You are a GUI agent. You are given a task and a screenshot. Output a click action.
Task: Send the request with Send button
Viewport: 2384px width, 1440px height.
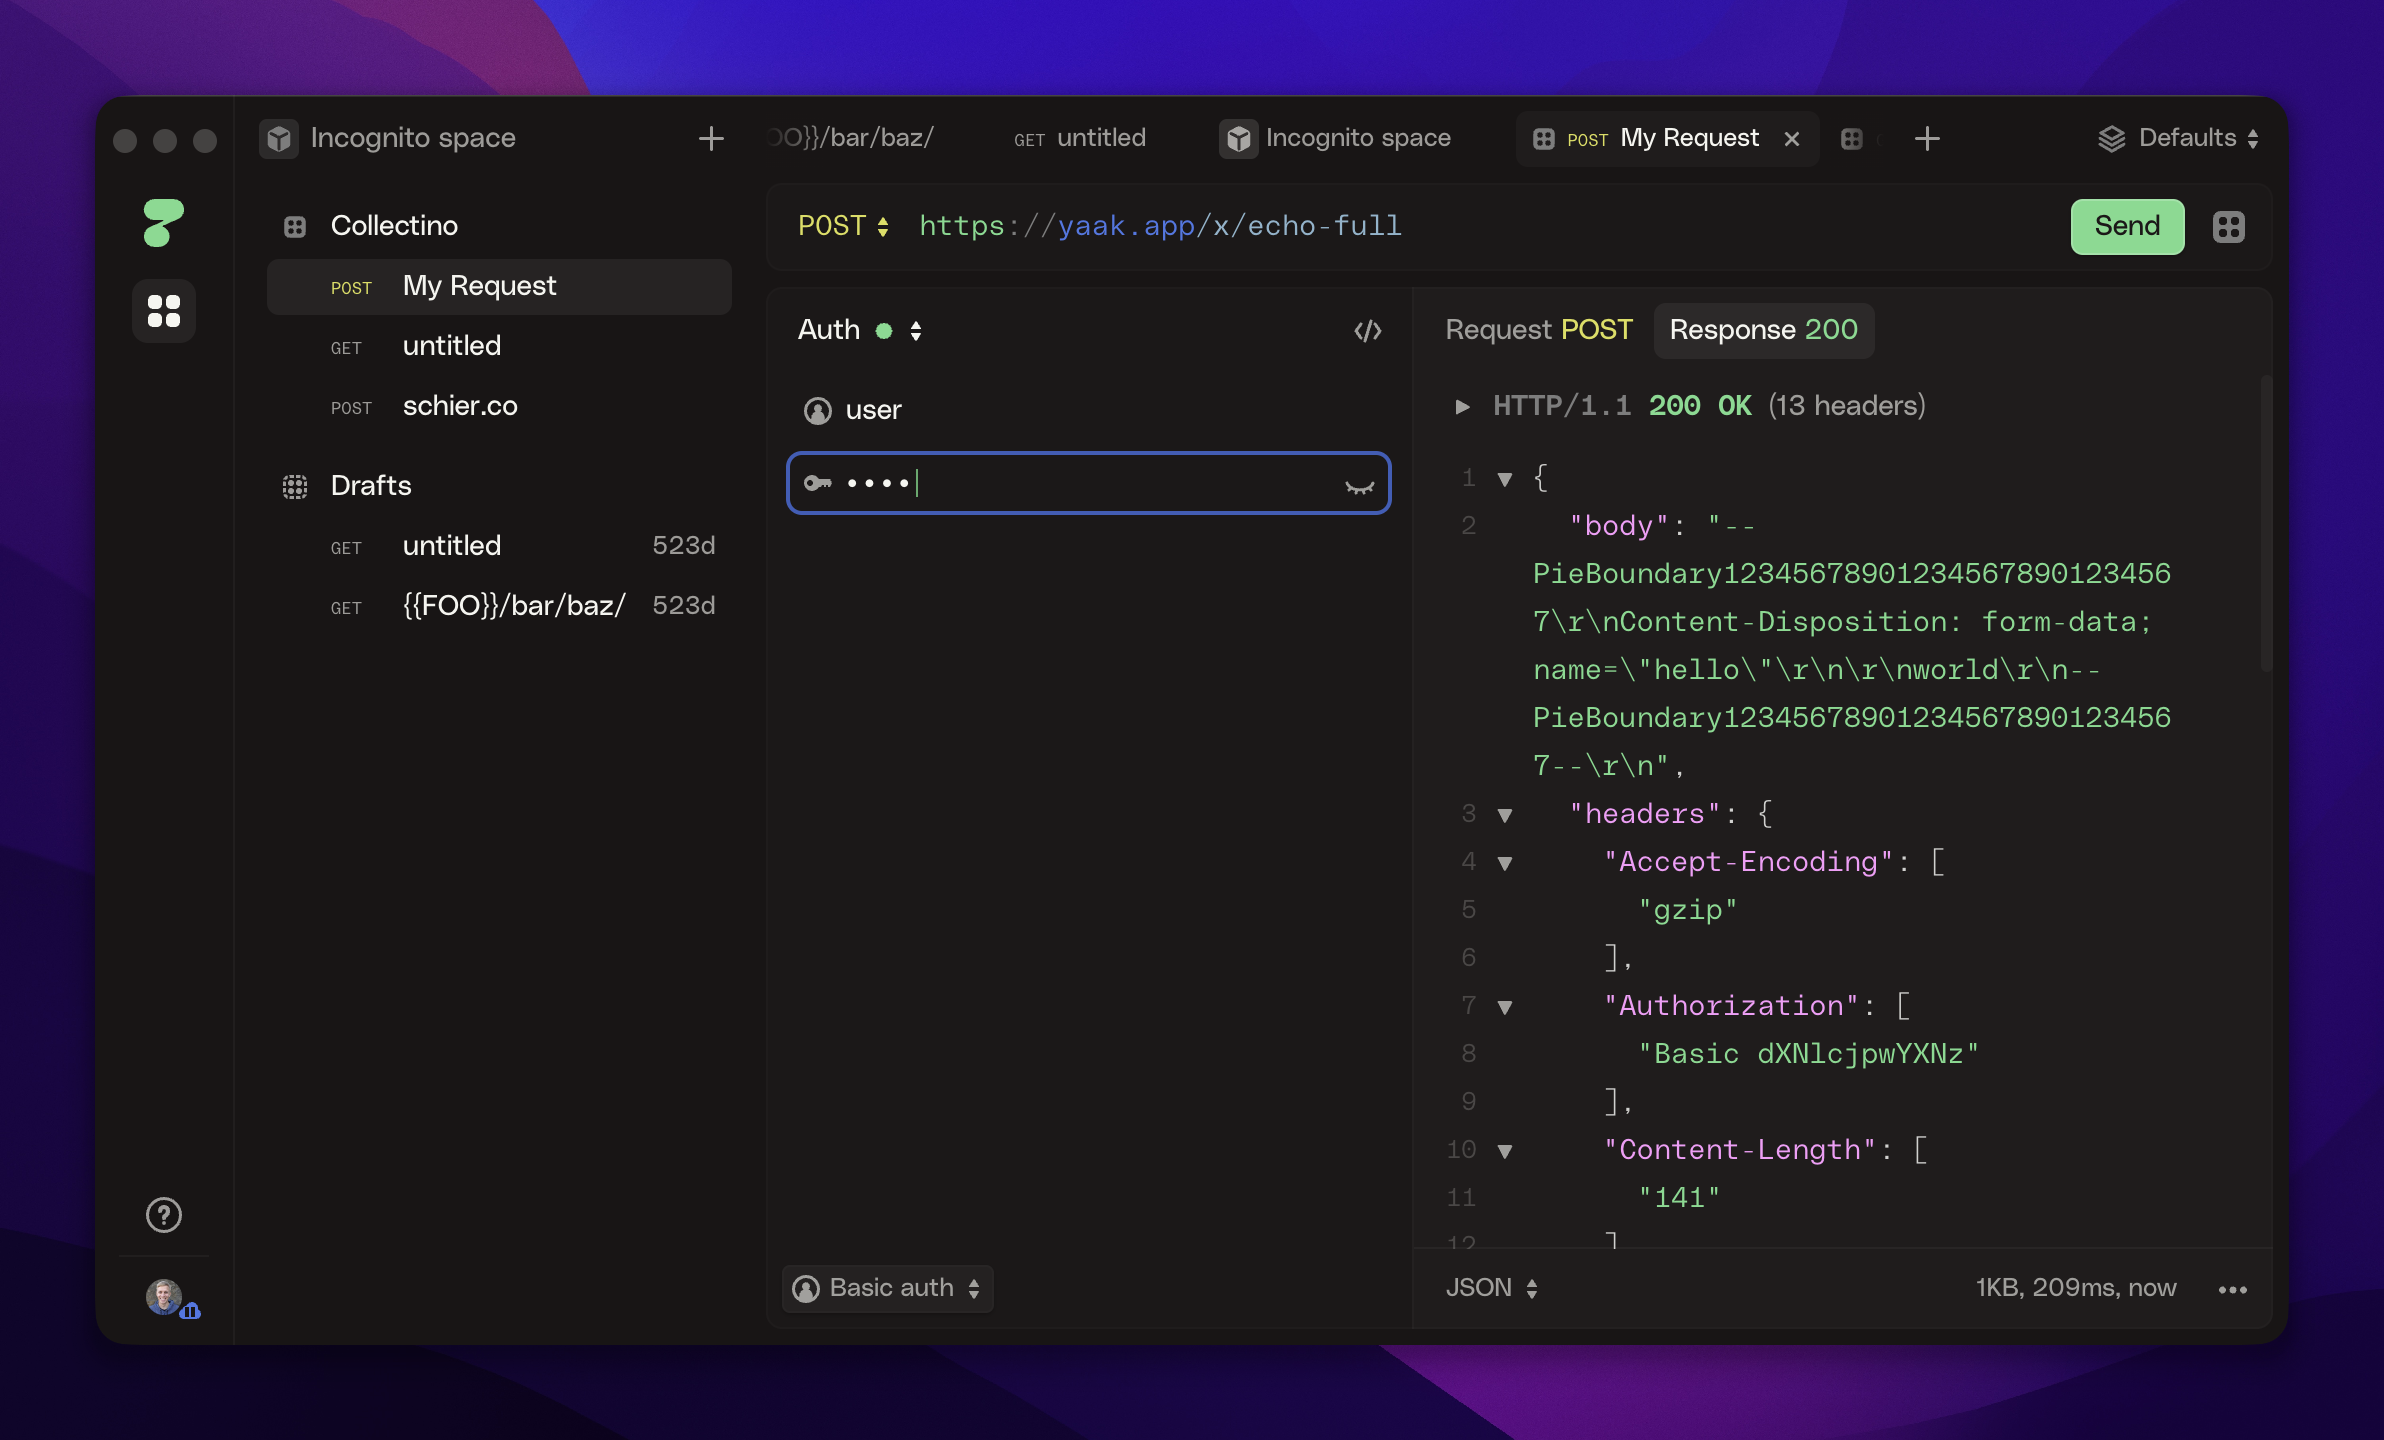coord(2127,227)
